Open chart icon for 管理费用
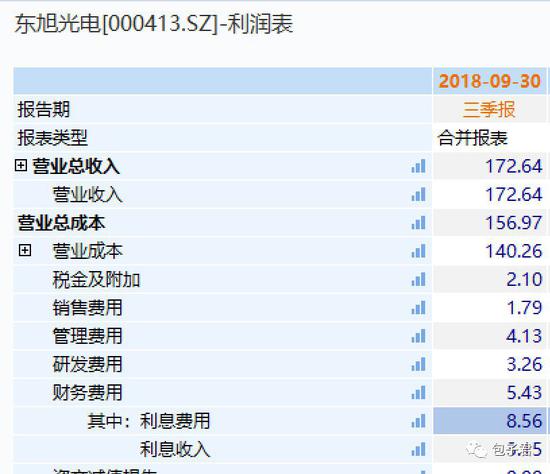 click(x=418, y=336)
